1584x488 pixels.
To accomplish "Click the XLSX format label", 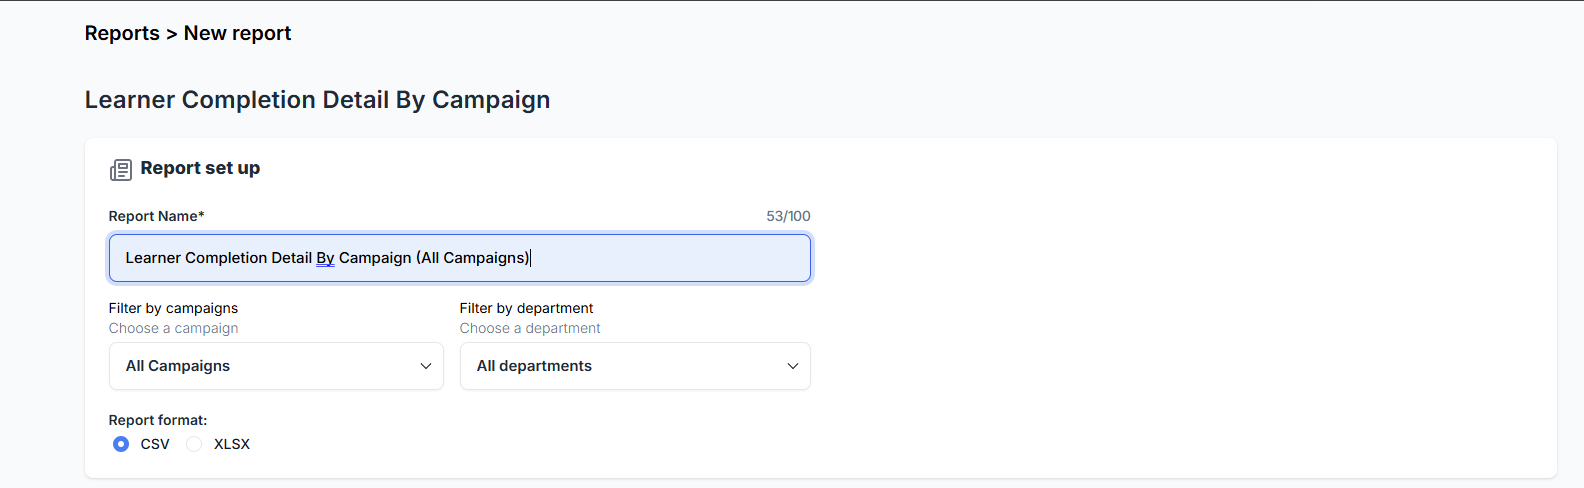I will click(x=232, y=444).
